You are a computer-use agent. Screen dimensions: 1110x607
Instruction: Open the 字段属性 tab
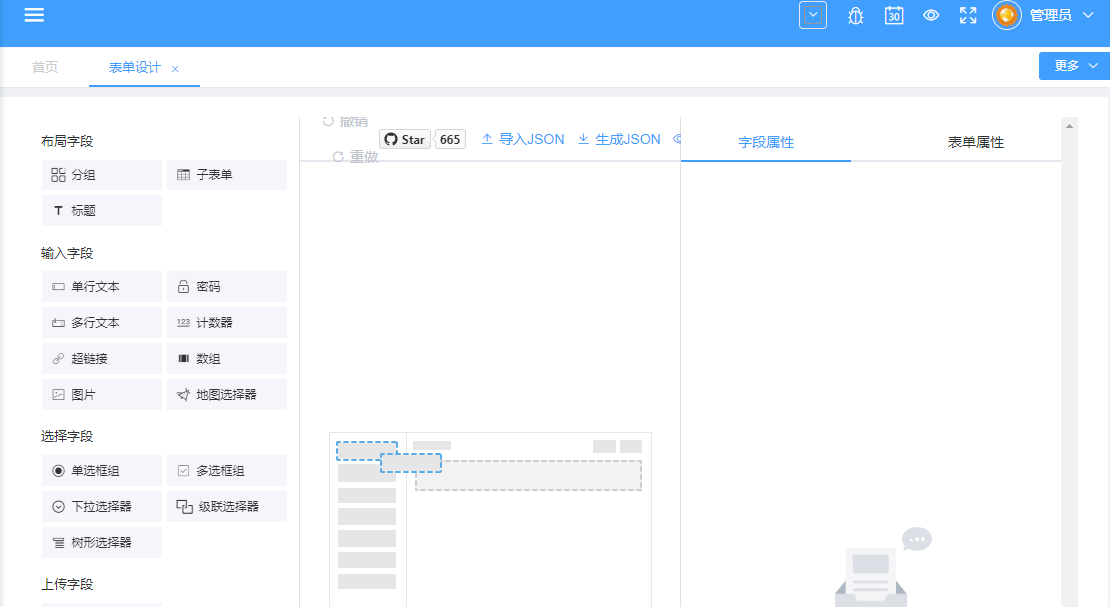coord(766,142)
